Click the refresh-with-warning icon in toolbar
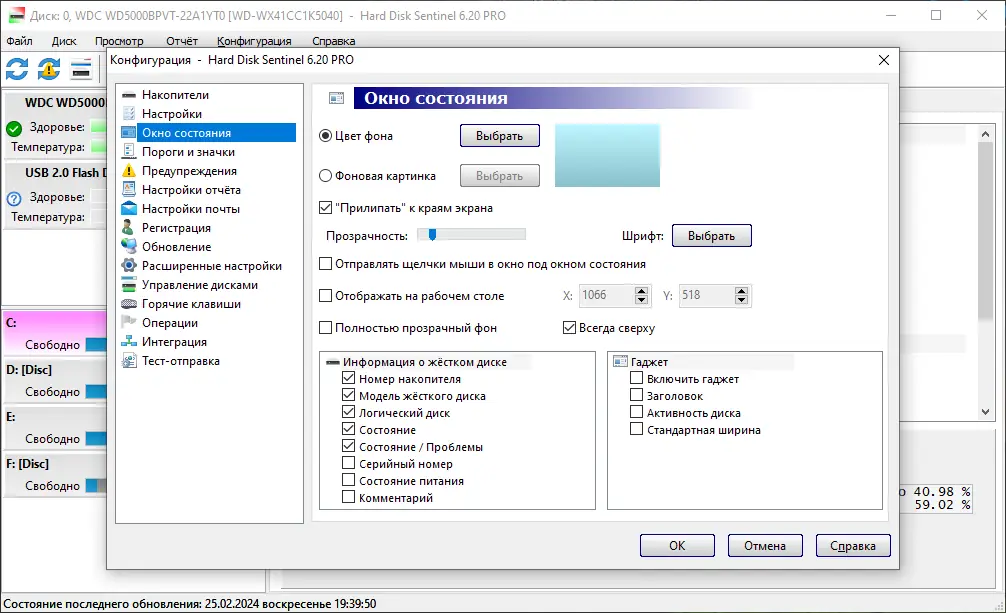The height and width of the screenshot is (613, 1006). (x=49, y=69)
